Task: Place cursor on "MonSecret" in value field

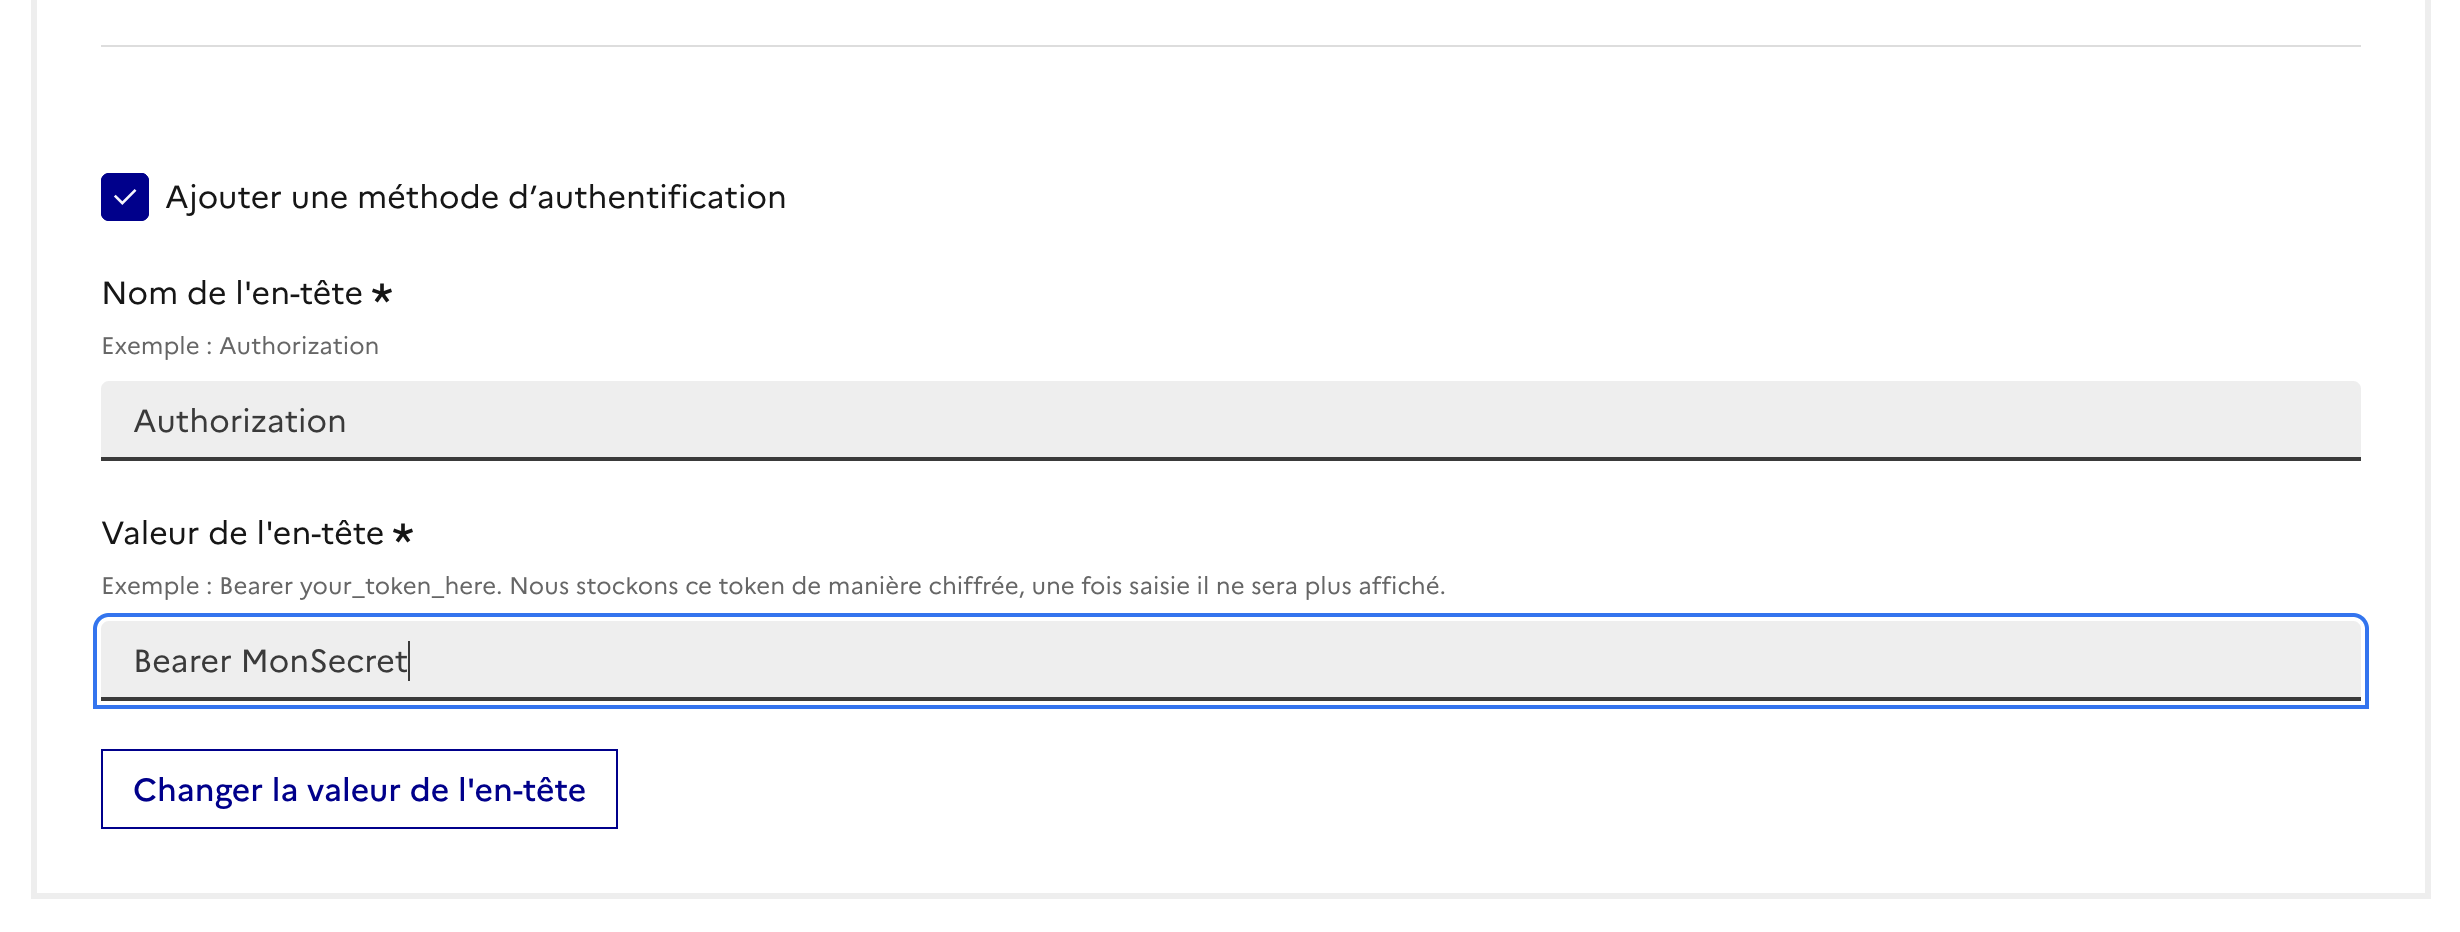Action: coord(324,661)
